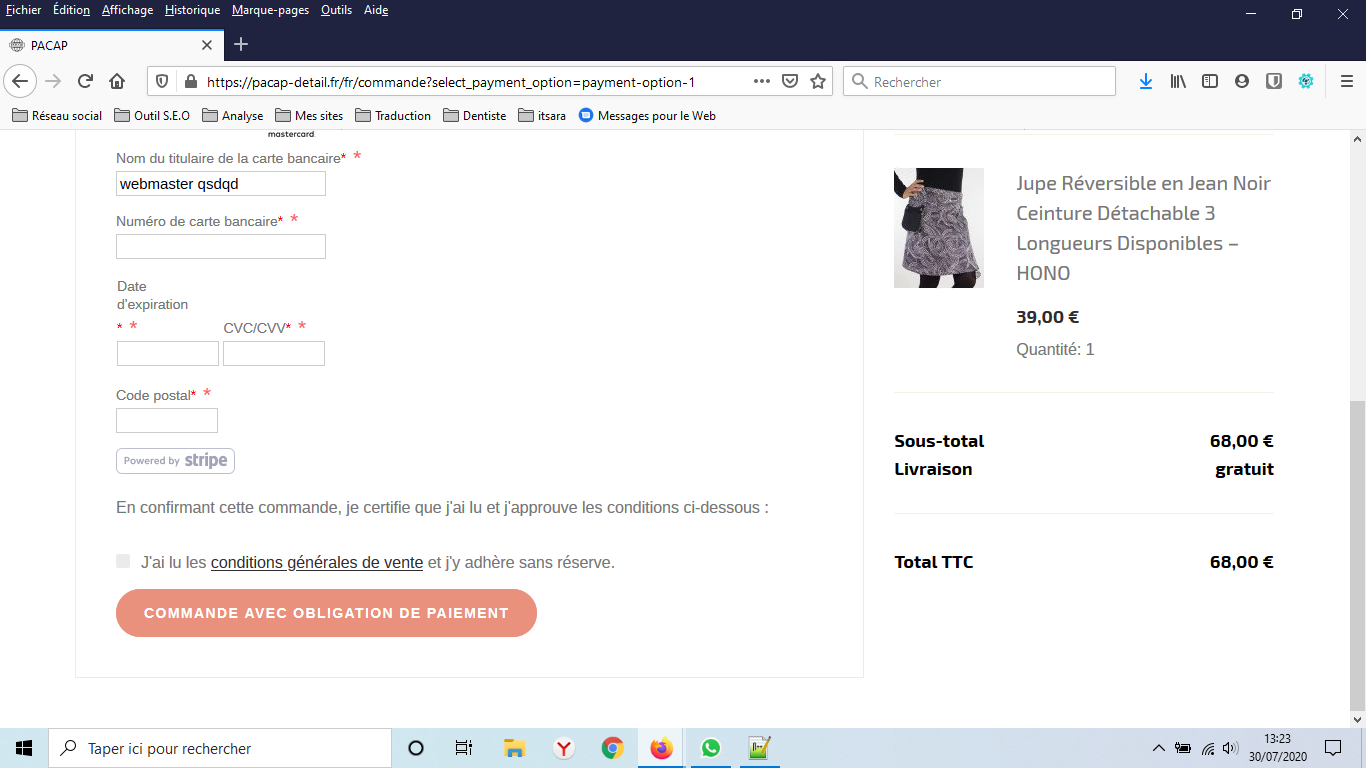Screen dimensions: 1366x768
Task: Show the library bookshelf icon
Action: [x=1178, y=82]
